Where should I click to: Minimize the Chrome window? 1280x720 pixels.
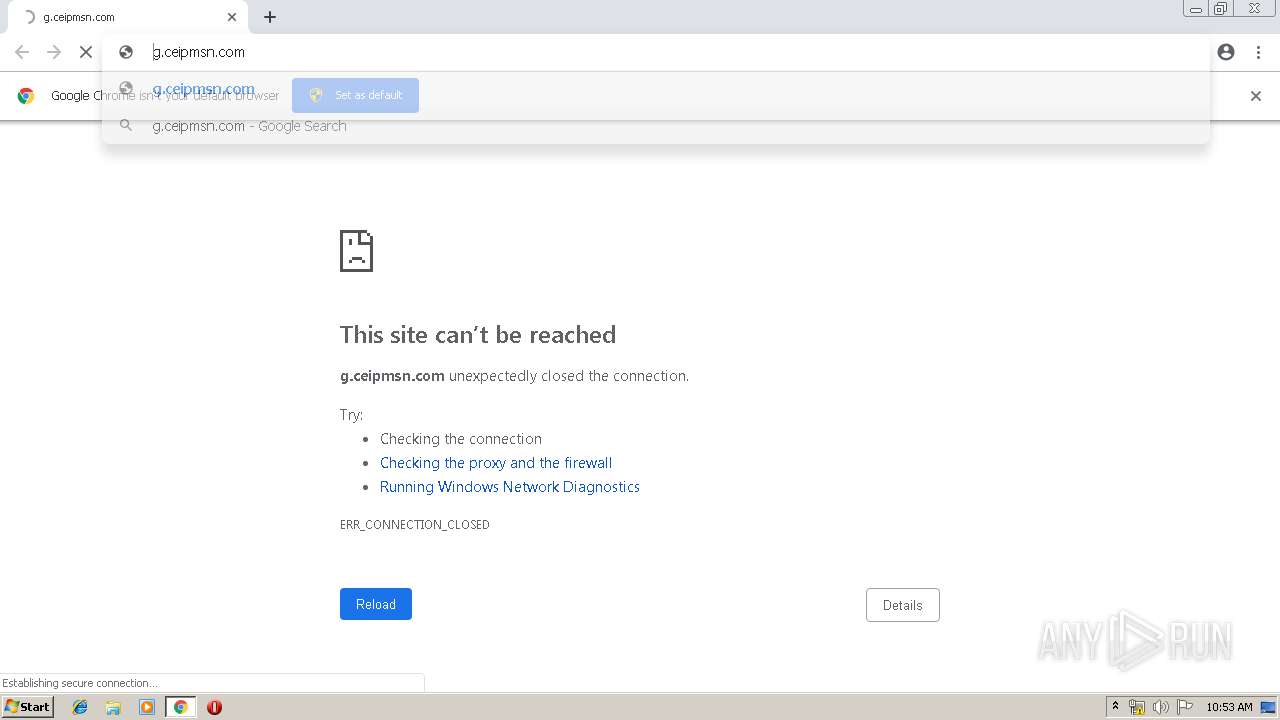pos(1196,9)
